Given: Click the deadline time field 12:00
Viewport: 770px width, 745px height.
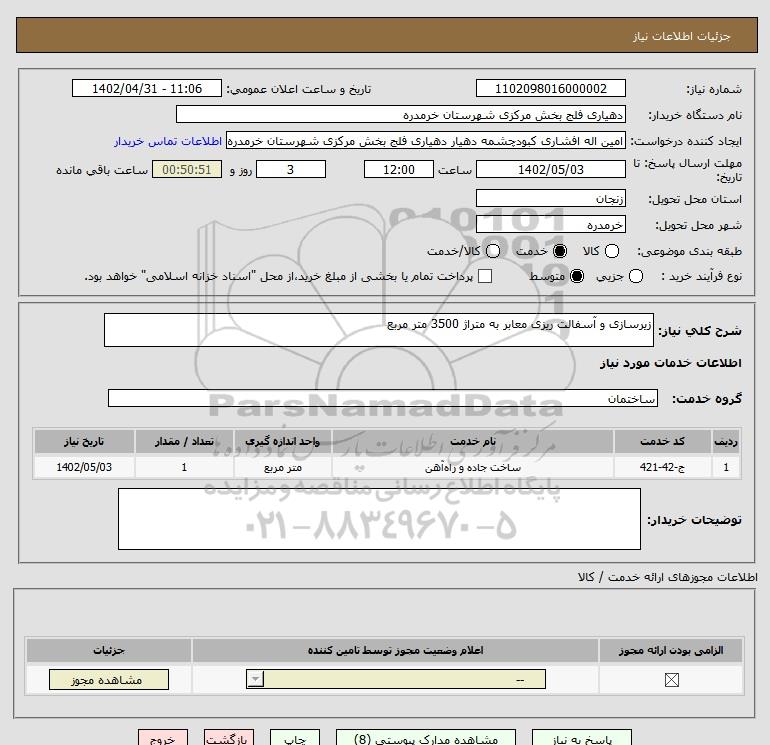Looking at the screenshot, I should tap(399, 169).
